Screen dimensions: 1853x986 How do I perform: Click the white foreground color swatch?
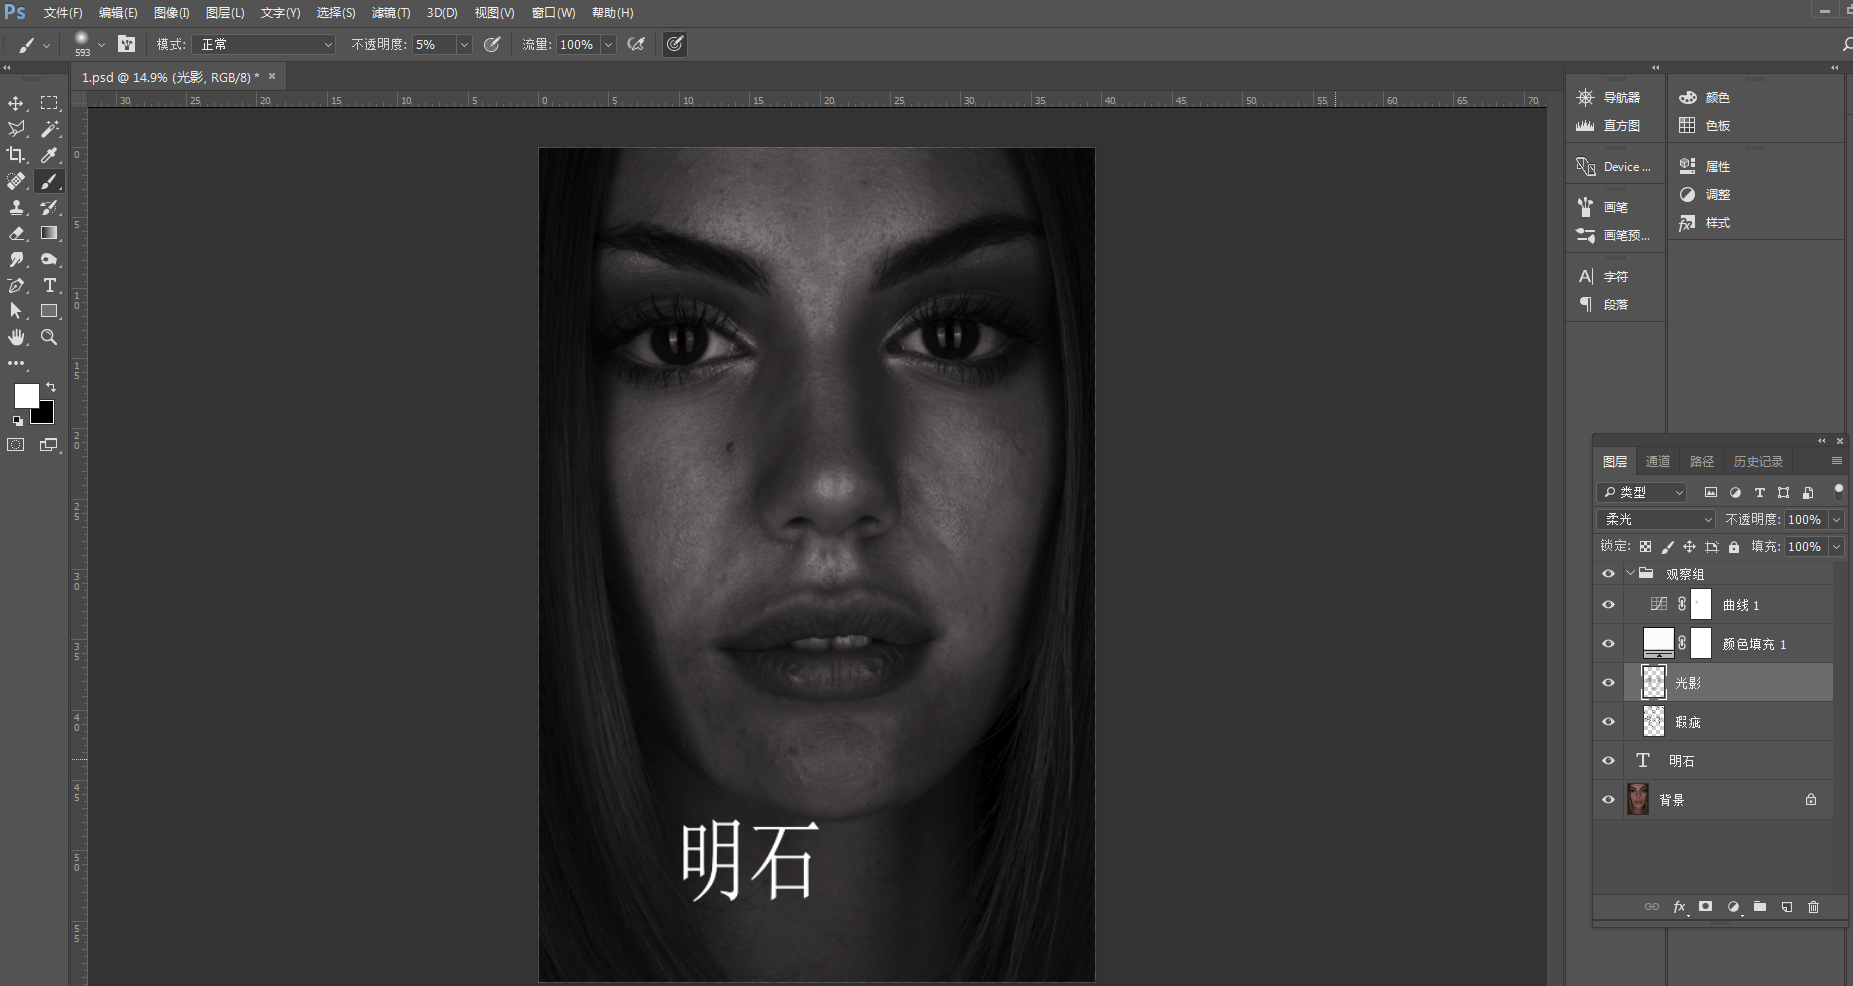pyautogui.click(x=25, y=395)
